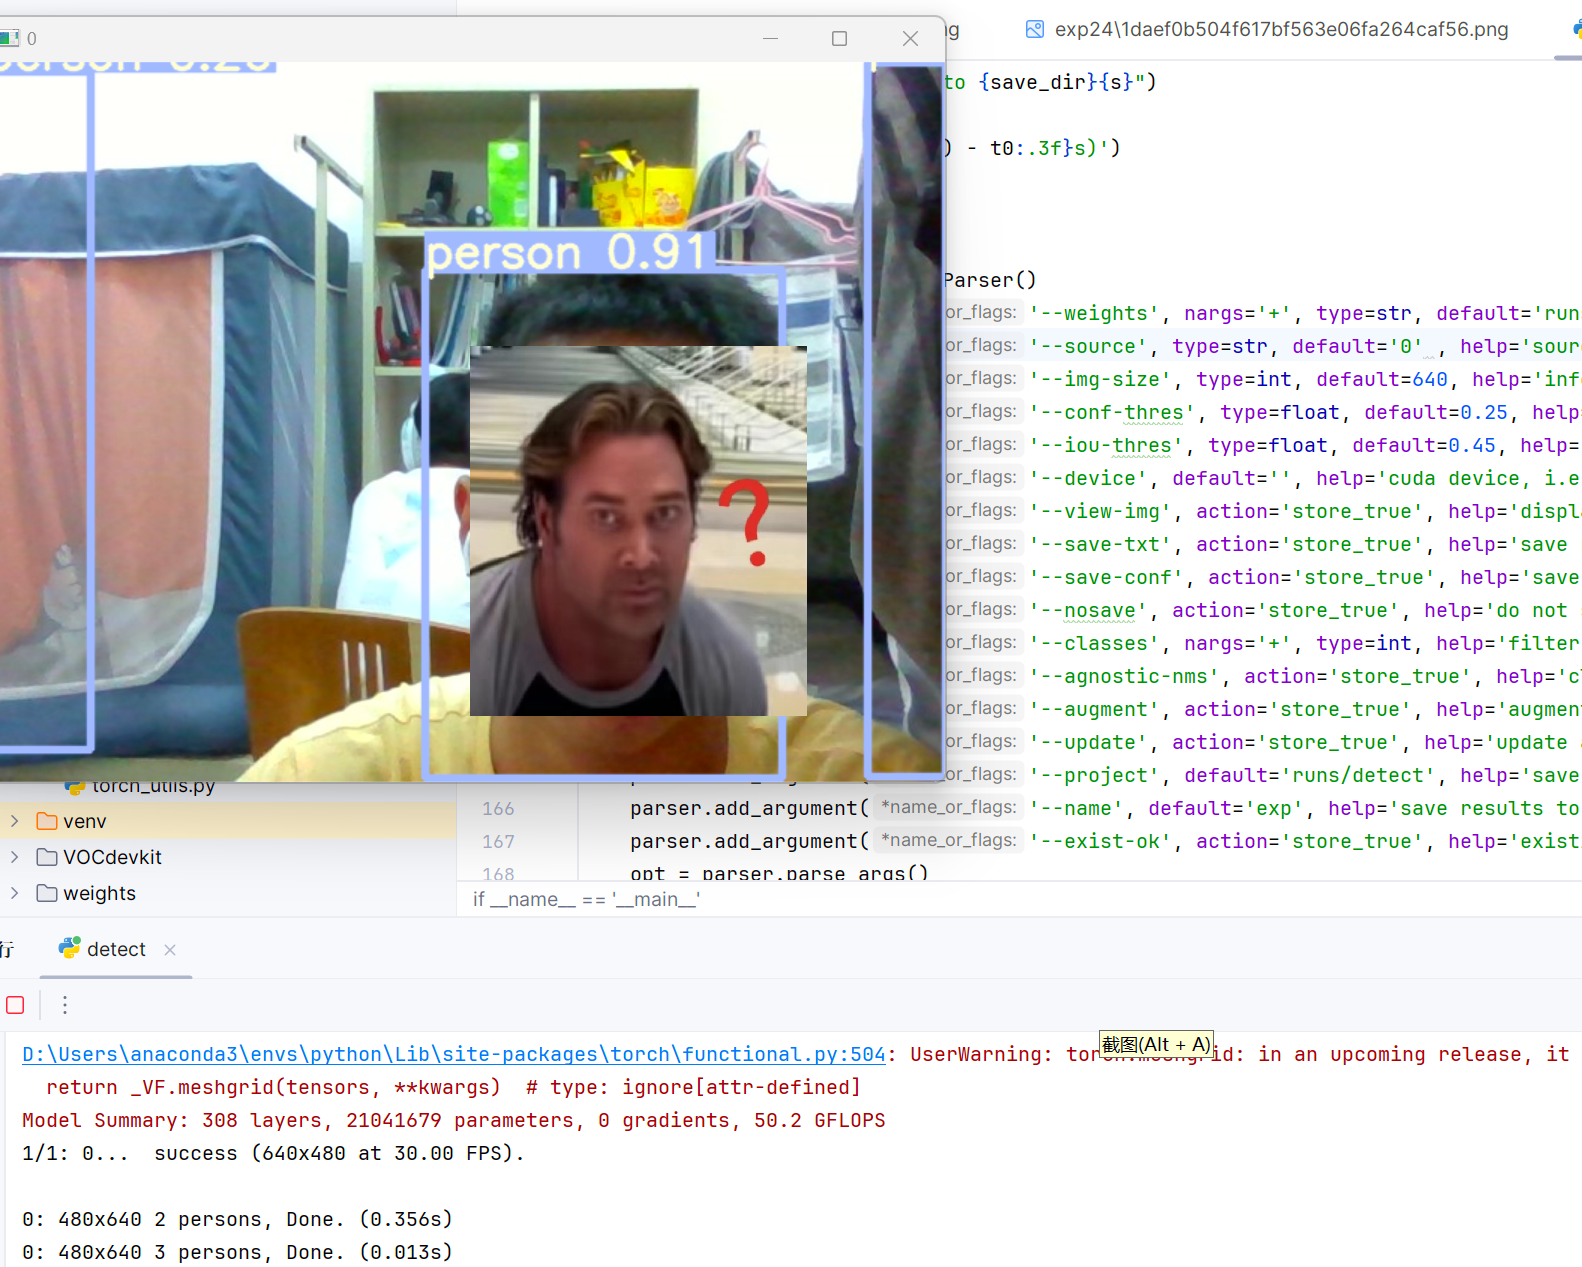Click line number 166 in the gutter
This screenshot has height=1267, width=1582.
click(x=498, y=808)
